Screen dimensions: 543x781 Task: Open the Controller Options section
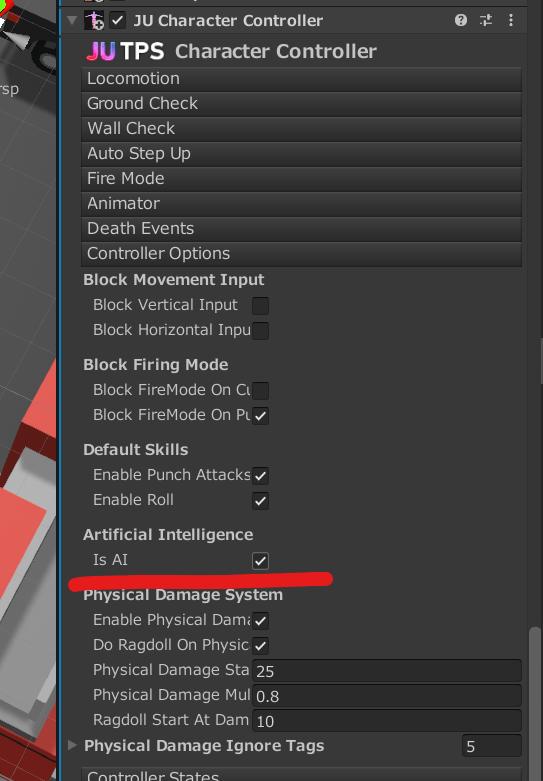(301, 254)
